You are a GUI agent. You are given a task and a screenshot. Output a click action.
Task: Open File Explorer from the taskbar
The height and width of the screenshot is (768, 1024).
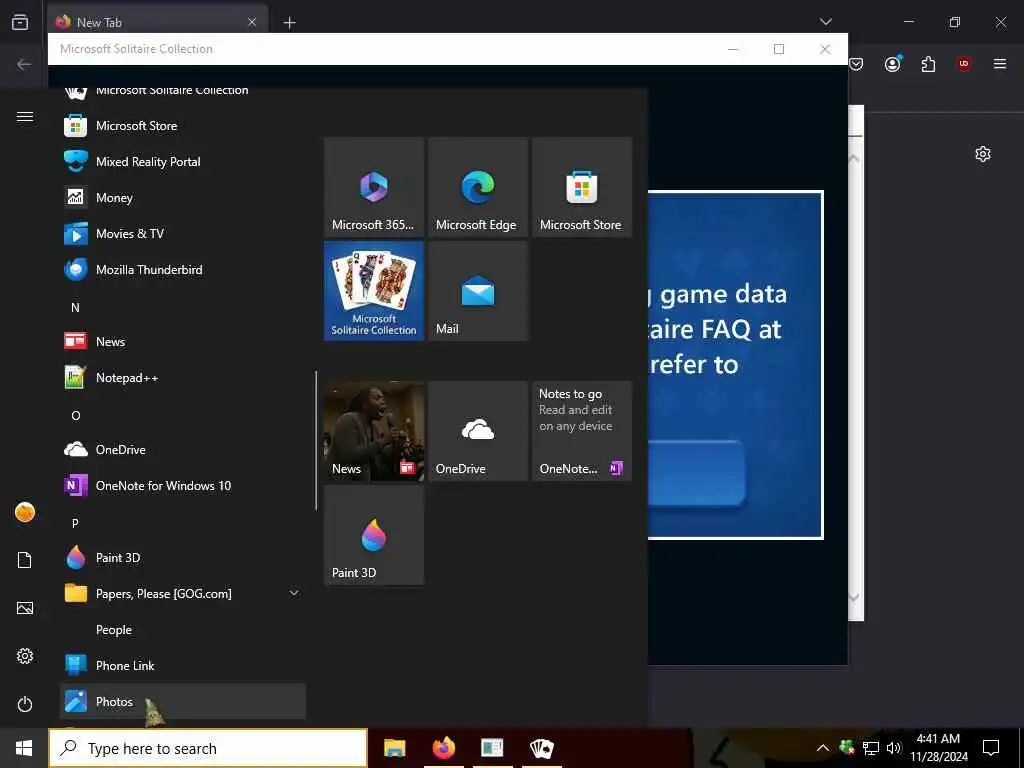[x=394, y=748]
